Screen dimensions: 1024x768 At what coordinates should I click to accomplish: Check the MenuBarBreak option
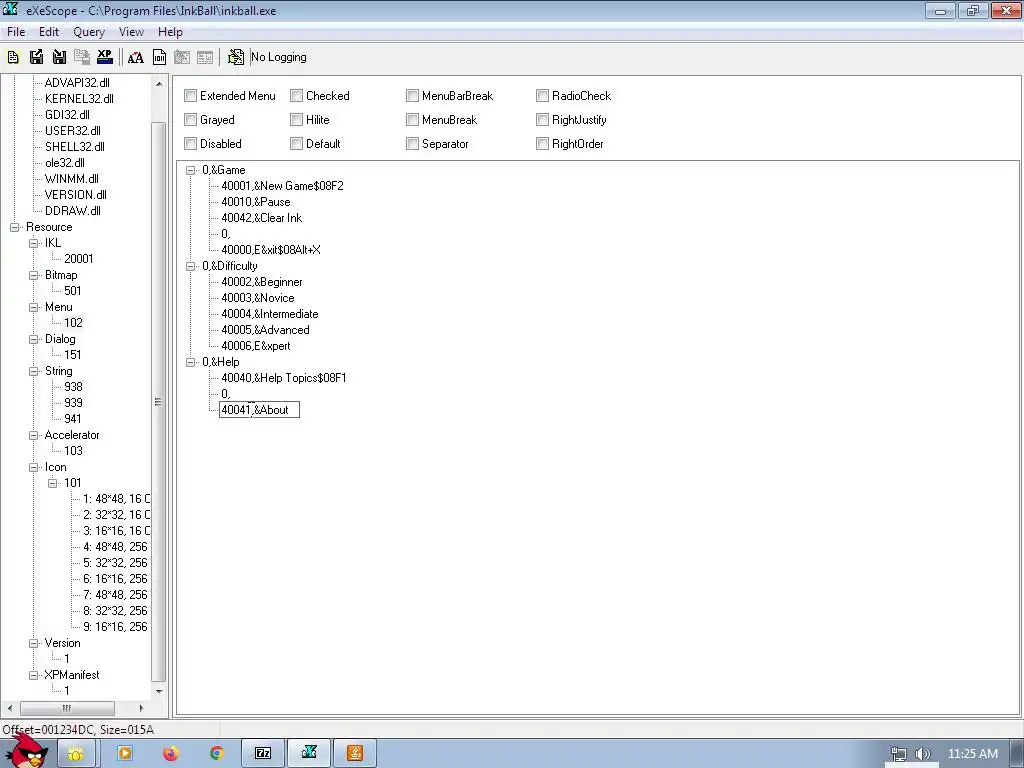click(x=413, y=96)
